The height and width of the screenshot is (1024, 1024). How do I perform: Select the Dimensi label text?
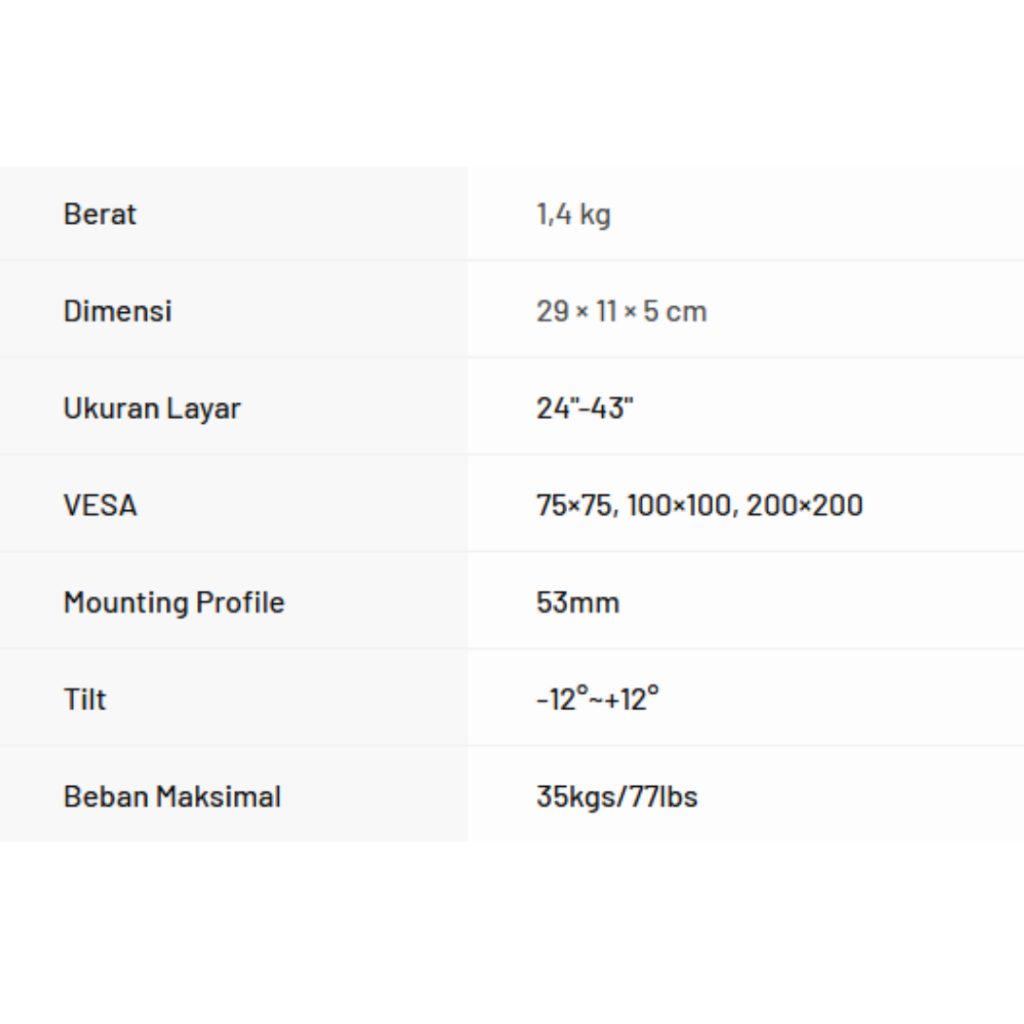(118, 311)
